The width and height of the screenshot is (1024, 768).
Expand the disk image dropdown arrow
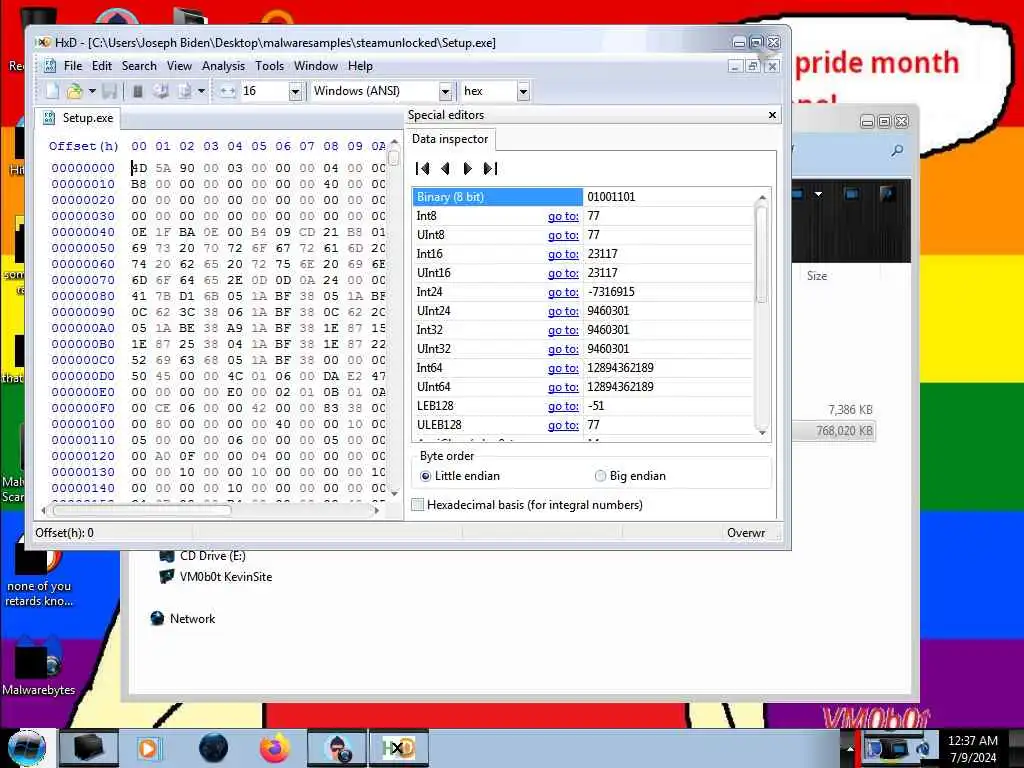201,91
